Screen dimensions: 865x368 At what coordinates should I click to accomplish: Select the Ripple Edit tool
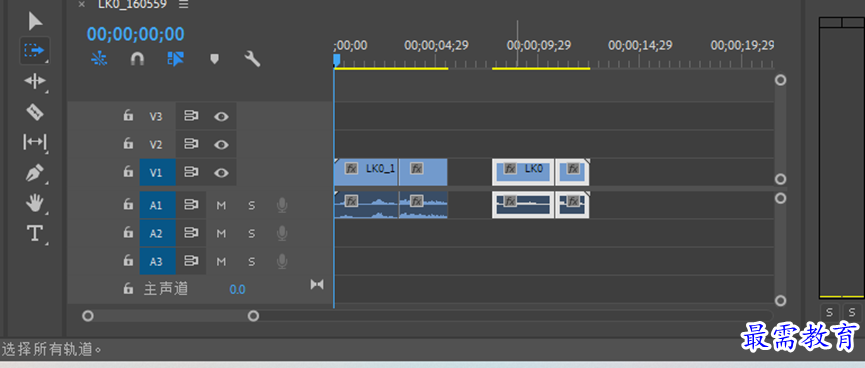click(35, 82)
